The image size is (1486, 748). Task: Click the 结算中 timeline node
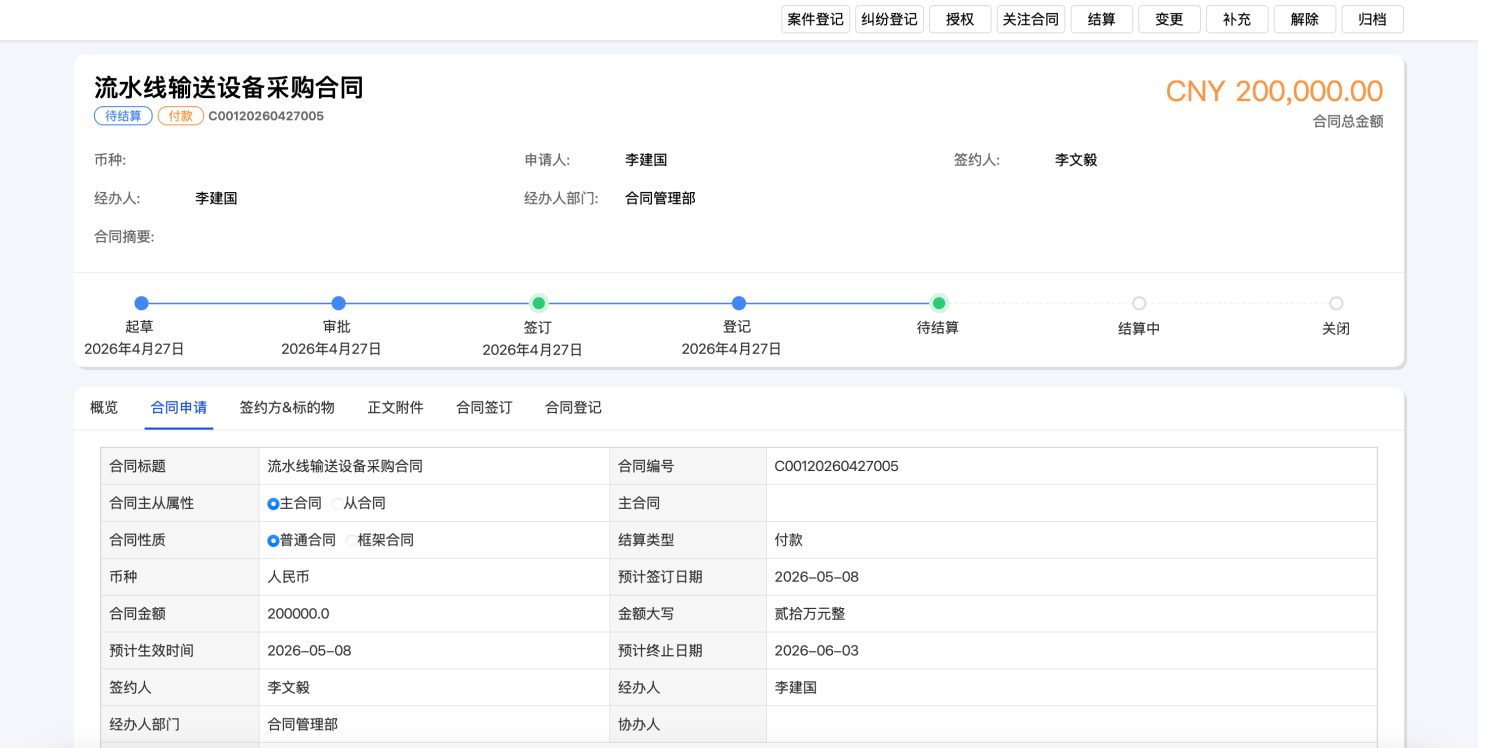click(1138, 303)
